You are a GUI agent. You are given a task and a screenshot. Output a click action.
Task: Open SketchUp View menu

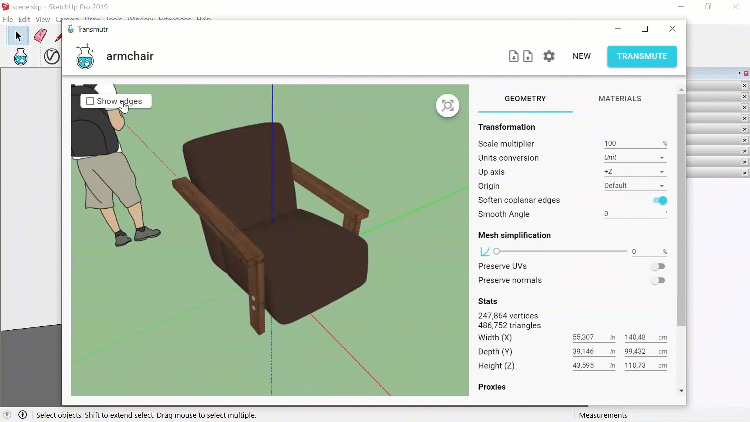[x=43, y=19]
